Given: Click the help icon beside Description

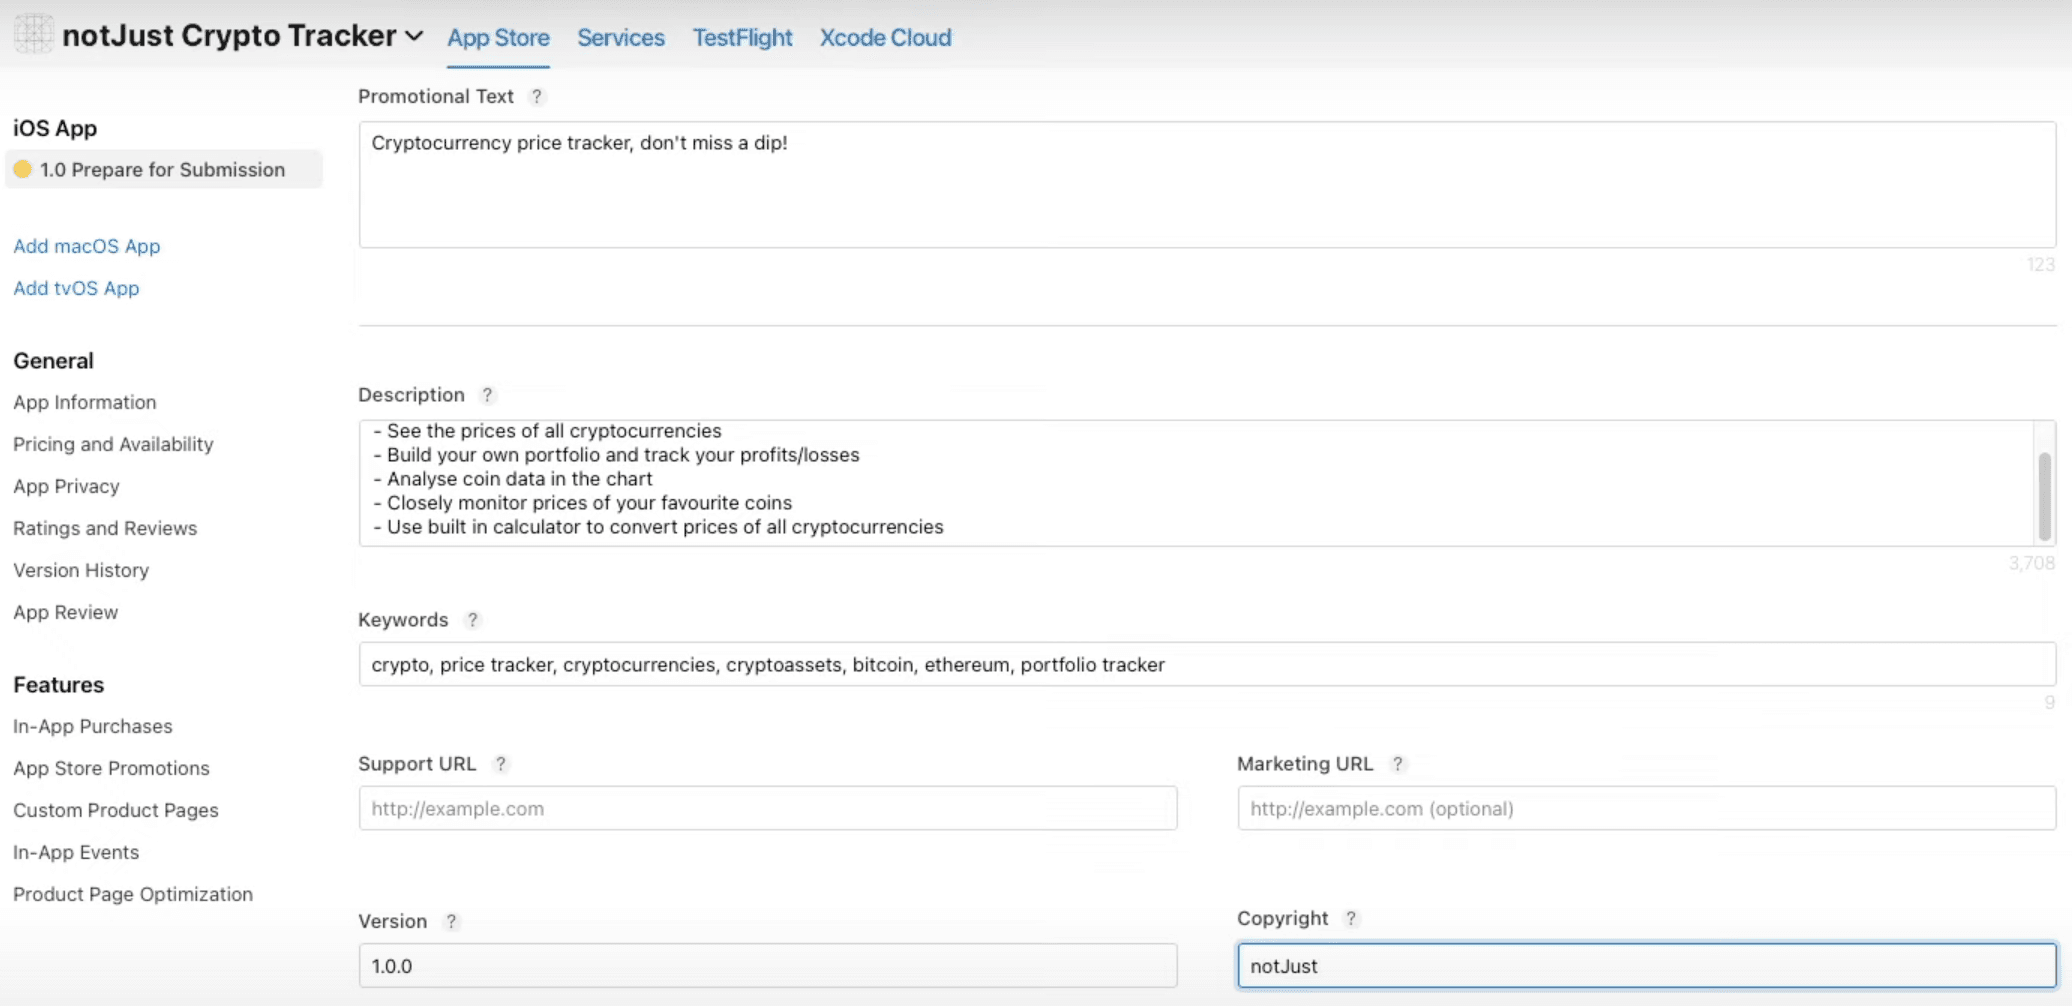Looking at the screenshot, I should [x=487, y=395].
